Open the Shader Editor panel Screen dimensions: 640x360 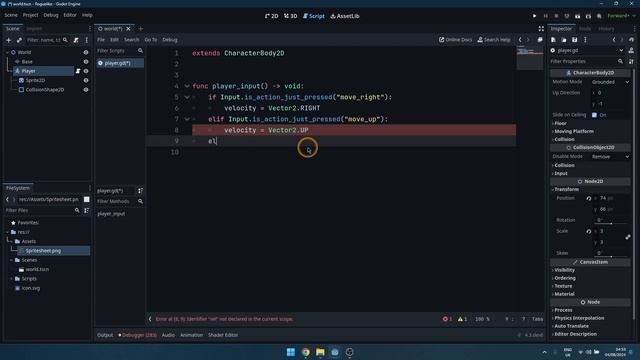pos(223,335)
